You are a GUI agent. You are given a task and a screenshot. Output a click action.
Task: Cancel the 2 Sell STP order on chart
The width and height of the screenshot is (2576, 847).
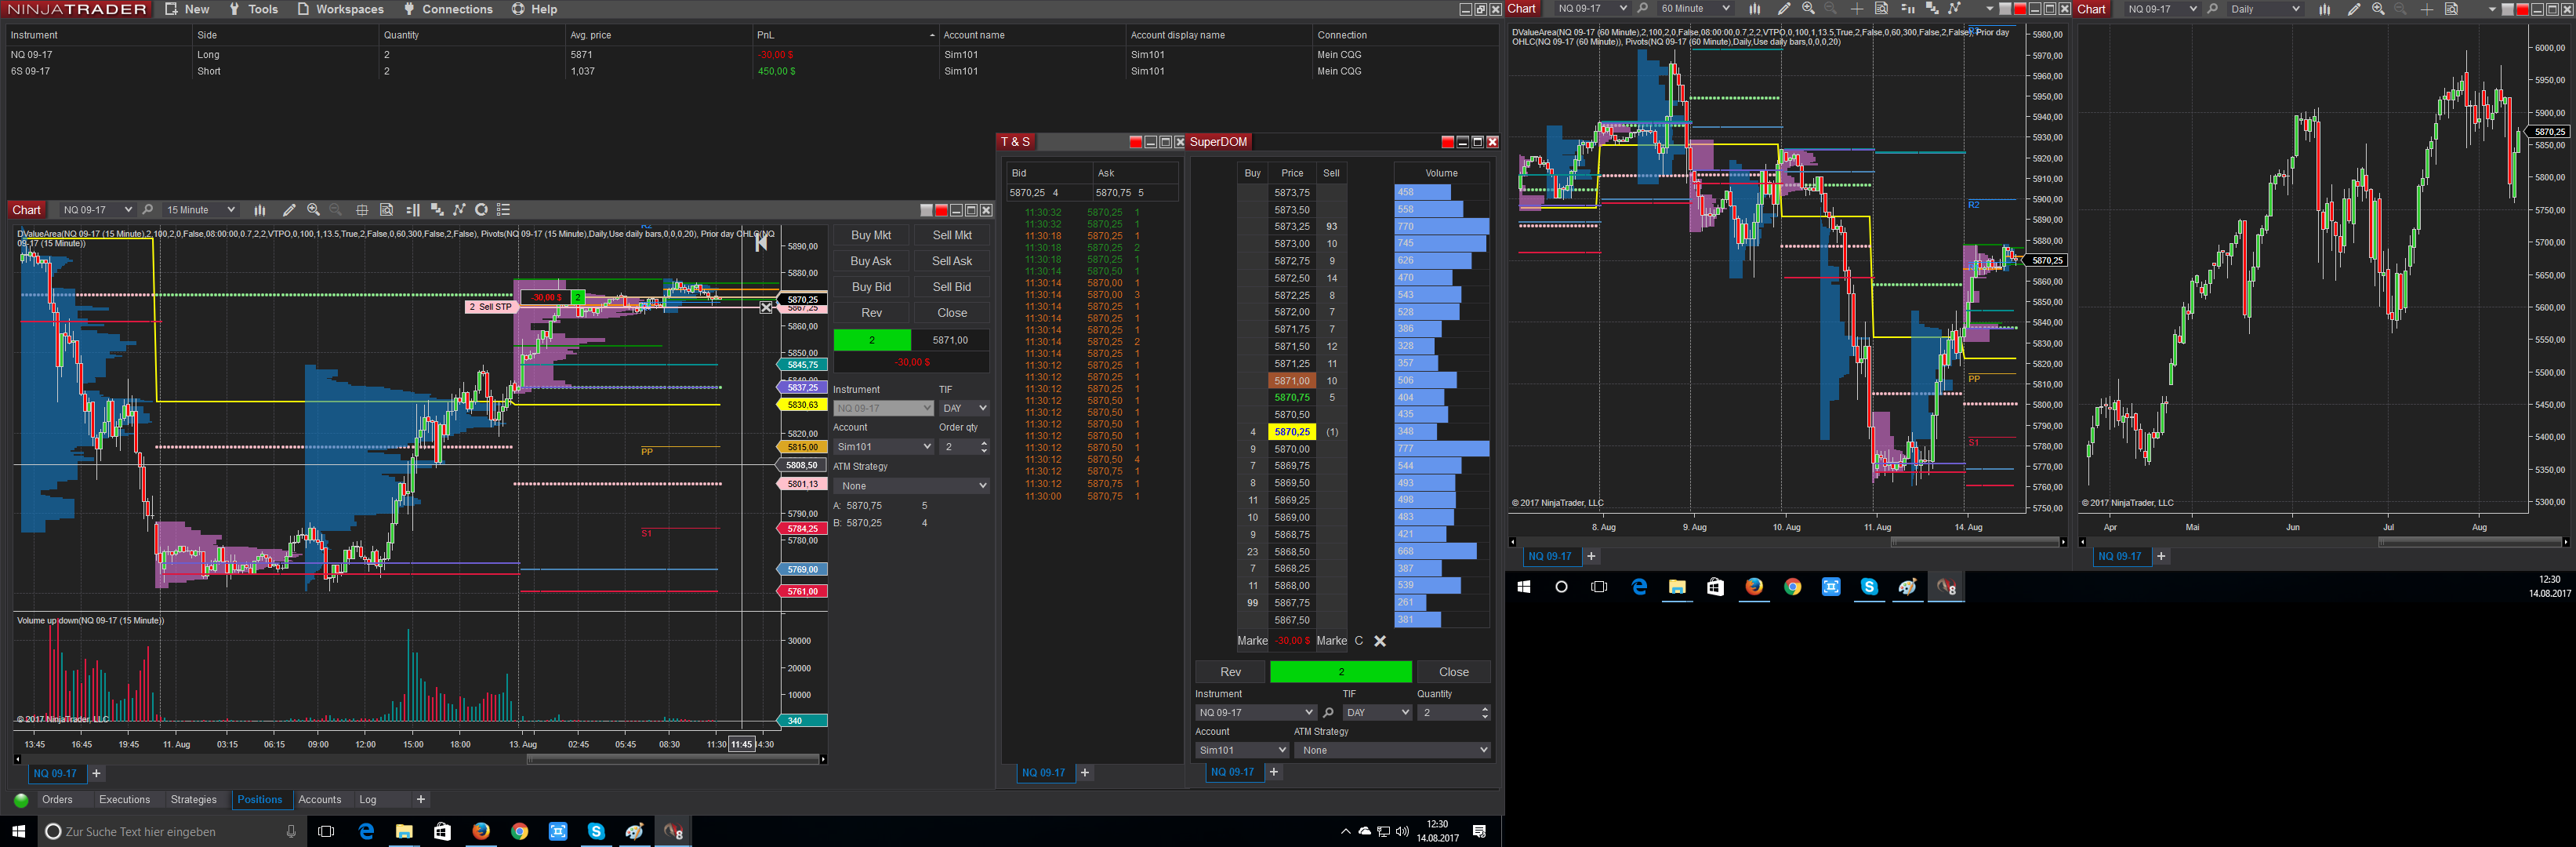click(x=767, y=308)
